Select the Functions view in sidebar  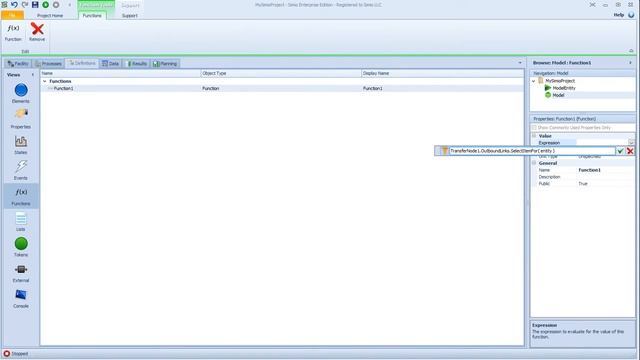click(x=21, y=196)
